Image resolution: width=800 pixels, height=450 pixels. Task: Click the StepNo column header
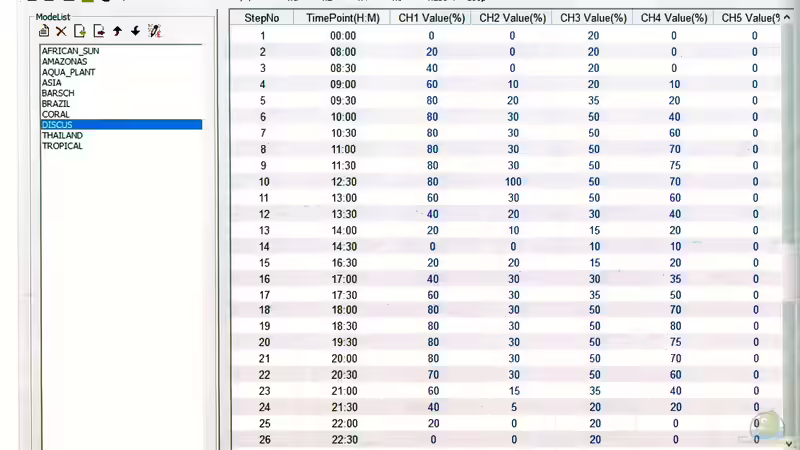(x=262, y=18)
